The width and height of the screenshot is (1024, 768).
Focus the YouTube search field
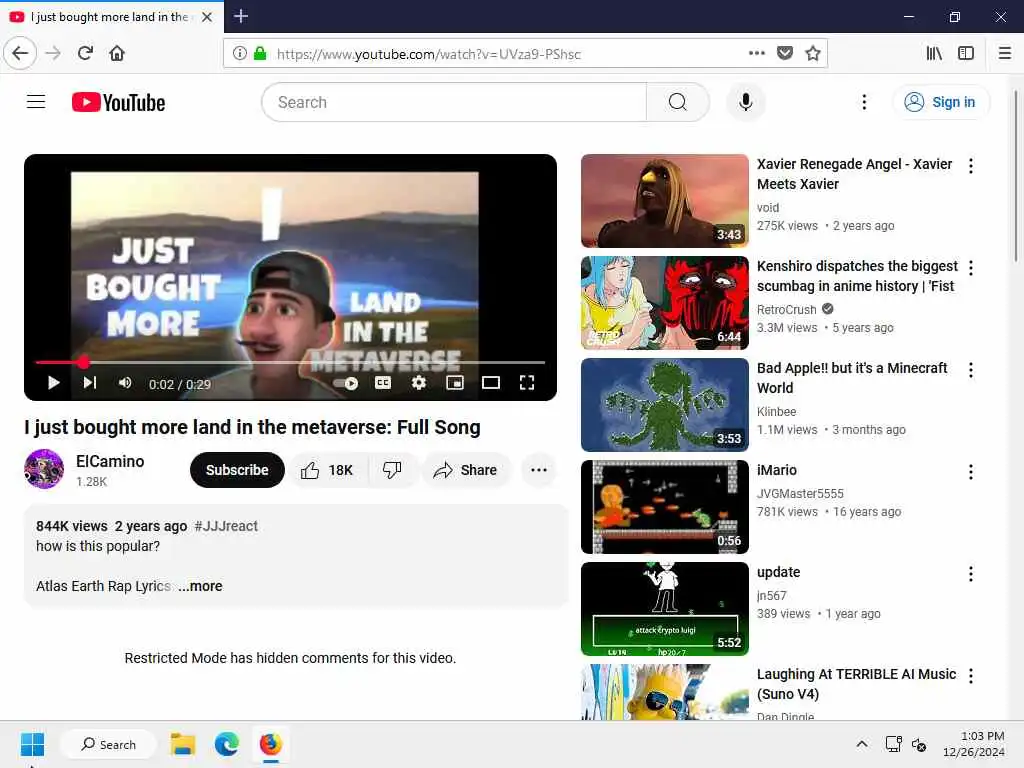[x=455, y=102]
